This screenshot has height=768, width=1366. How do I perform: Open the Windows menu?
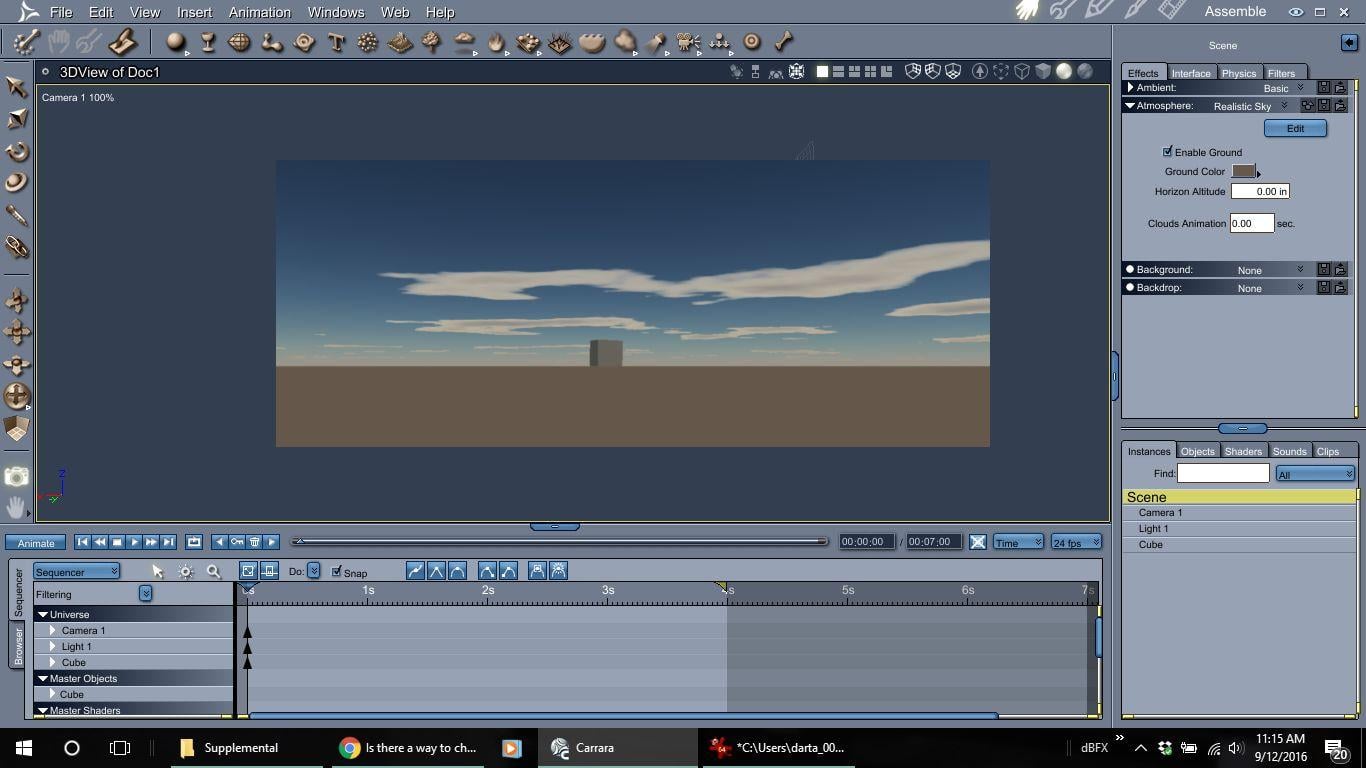[336, 12]
